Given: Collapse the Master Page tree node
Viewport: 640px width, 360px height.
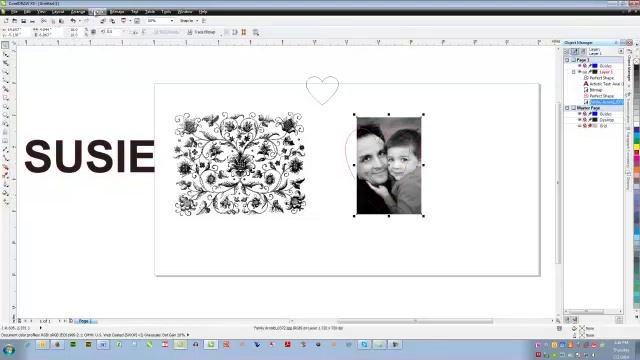Looking at the screenshot, I should [567, 108].
